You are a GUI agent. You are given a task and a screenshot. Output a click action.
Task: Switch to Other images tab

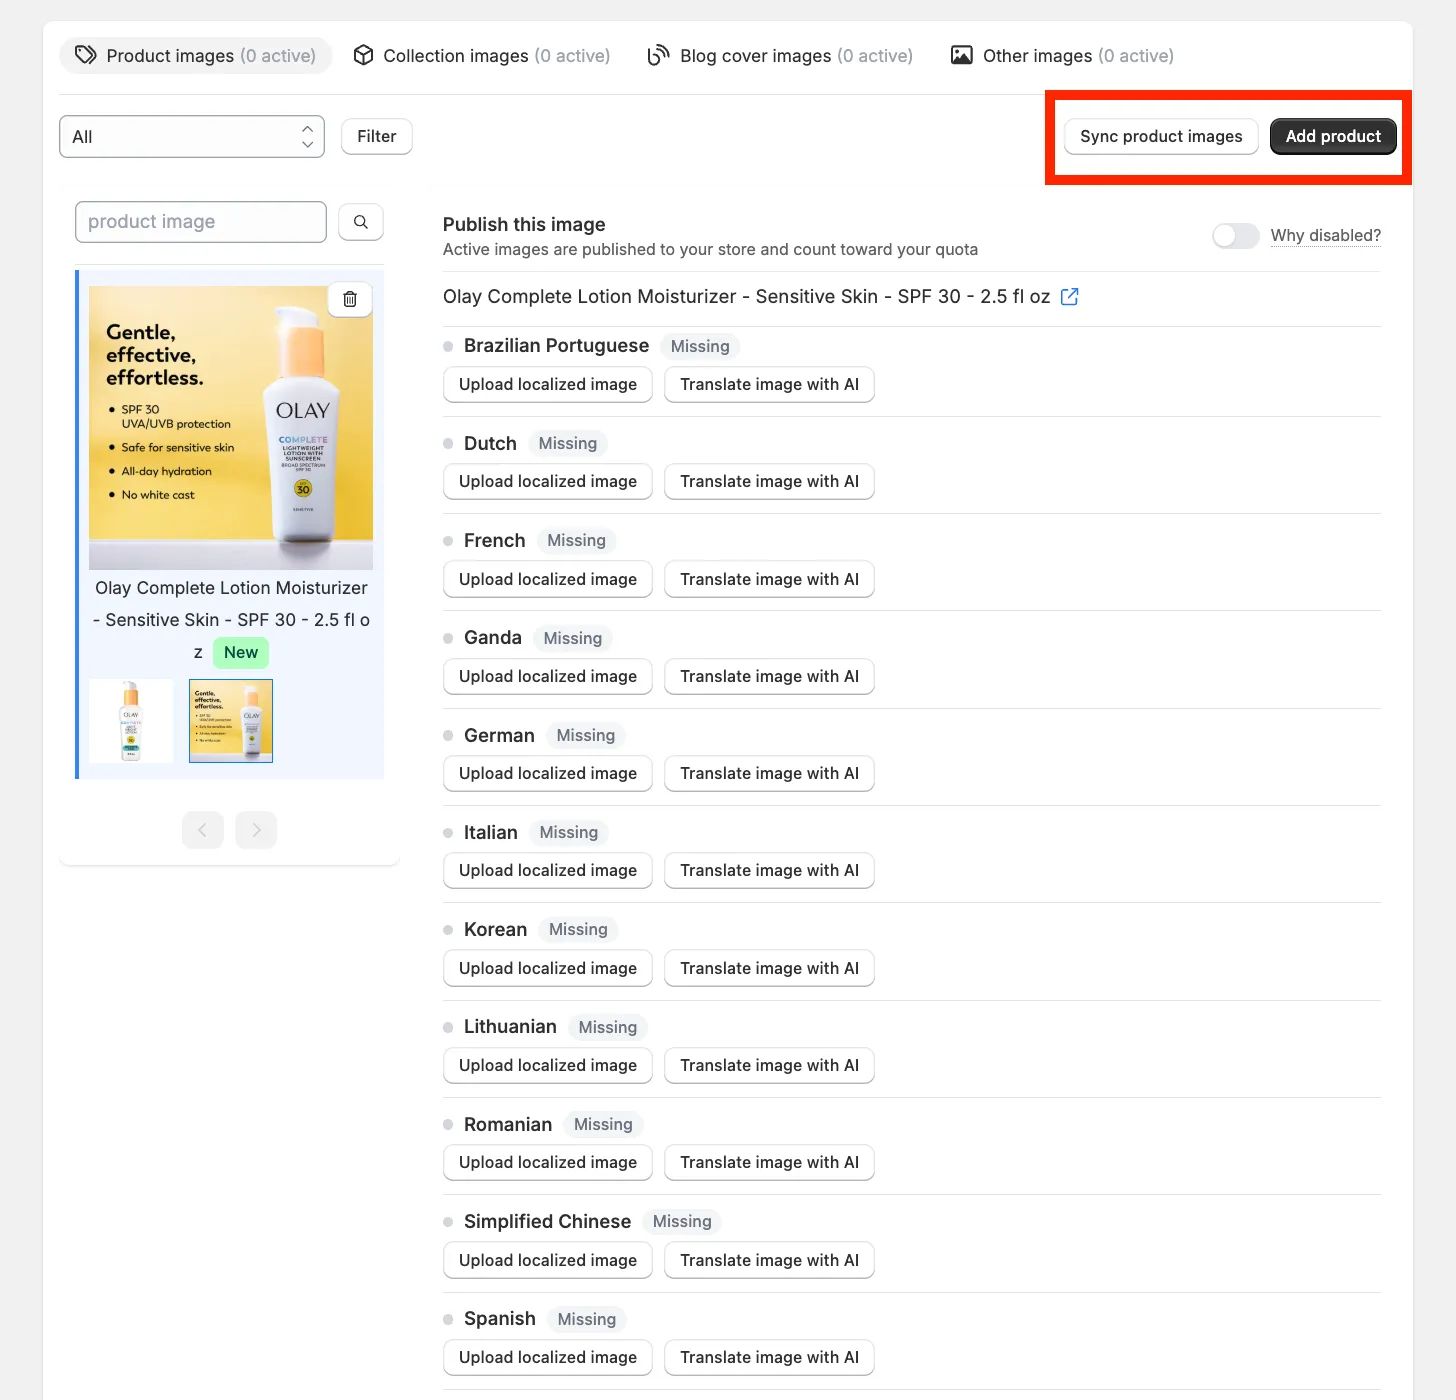(x=1062, y=56)
